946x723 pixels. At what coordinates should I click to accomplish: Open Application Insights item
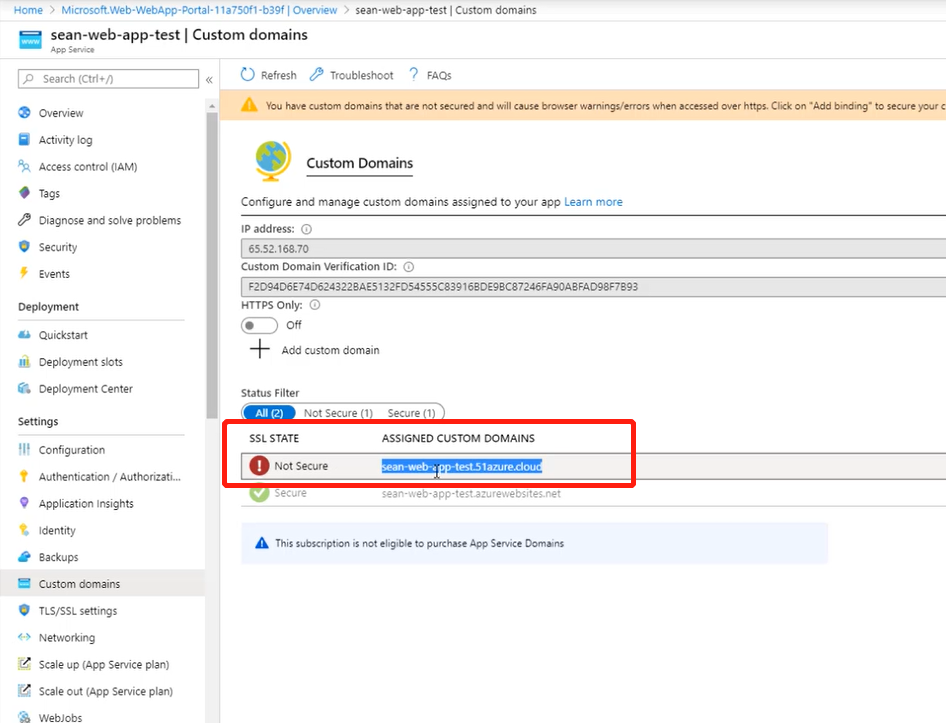click(86, 503)
